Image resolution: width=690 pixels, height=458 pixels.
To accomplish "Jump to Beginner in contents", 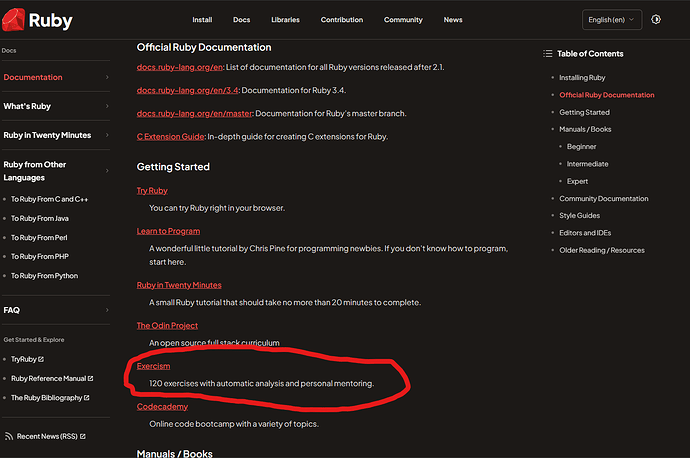I will coord(581,147).
